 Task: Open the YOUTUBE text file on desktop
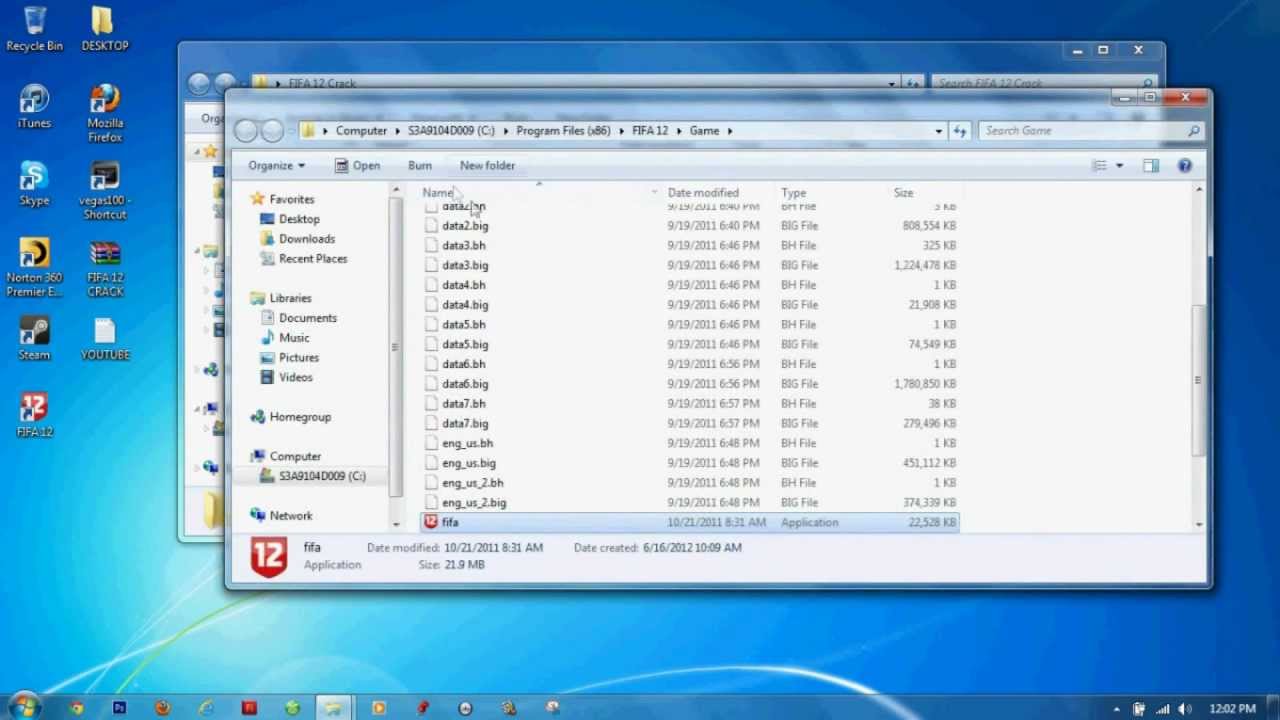click(104, 338)
